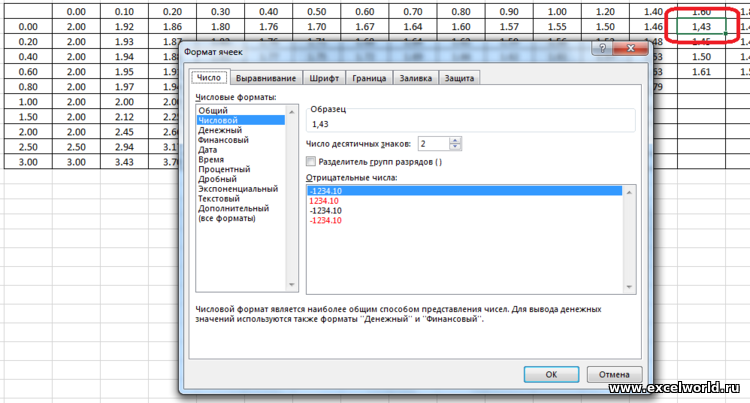Increase decimal places with up arrow
The height and width of the screenshot is (403, 750).
(456, 140)
